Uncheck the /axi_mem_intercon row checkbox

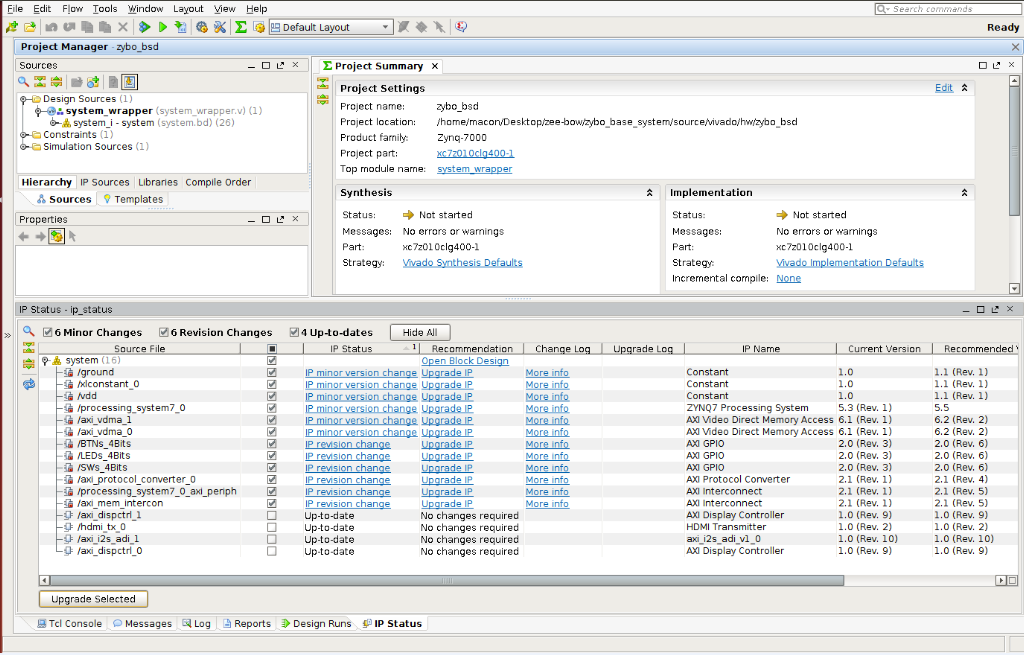(272, 503)
